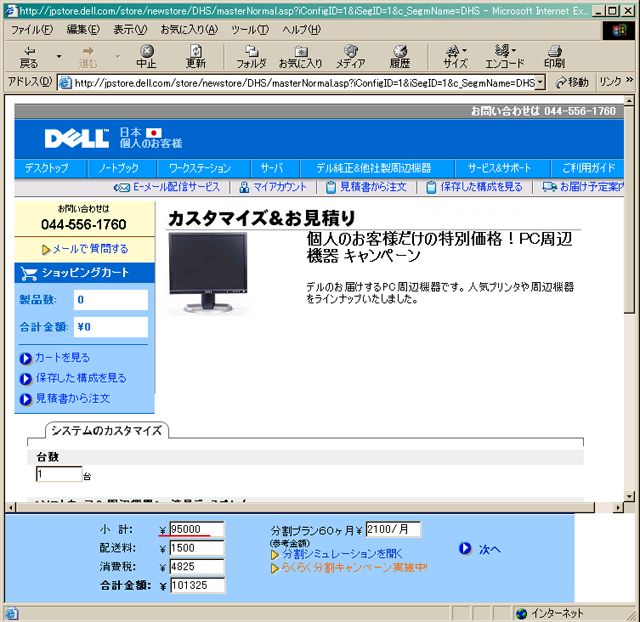
Task: Click the vertical scrollbar up arrow
Action: 629,100
